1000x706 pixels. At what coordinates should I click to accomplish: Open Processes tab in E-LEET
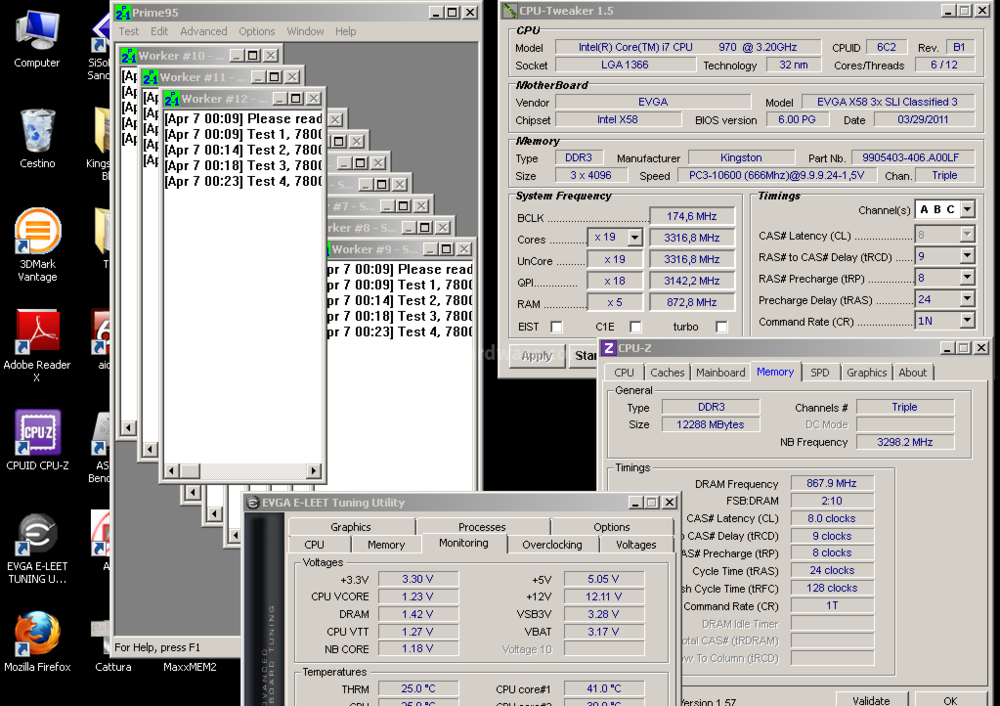tap(482, 527)
